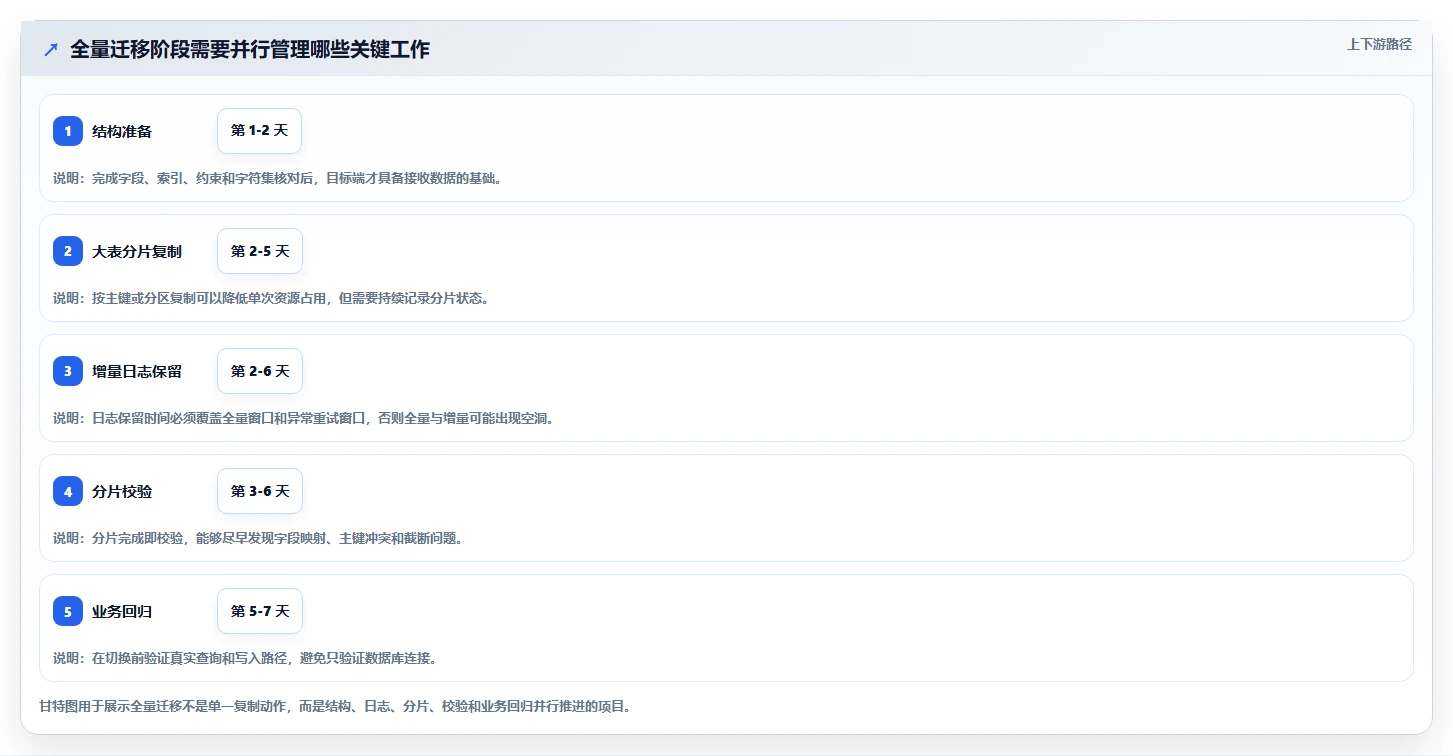Click the 第 5-7 天 pill
The height and width of the screenshot is (756, 1453).
pos(260,611)
